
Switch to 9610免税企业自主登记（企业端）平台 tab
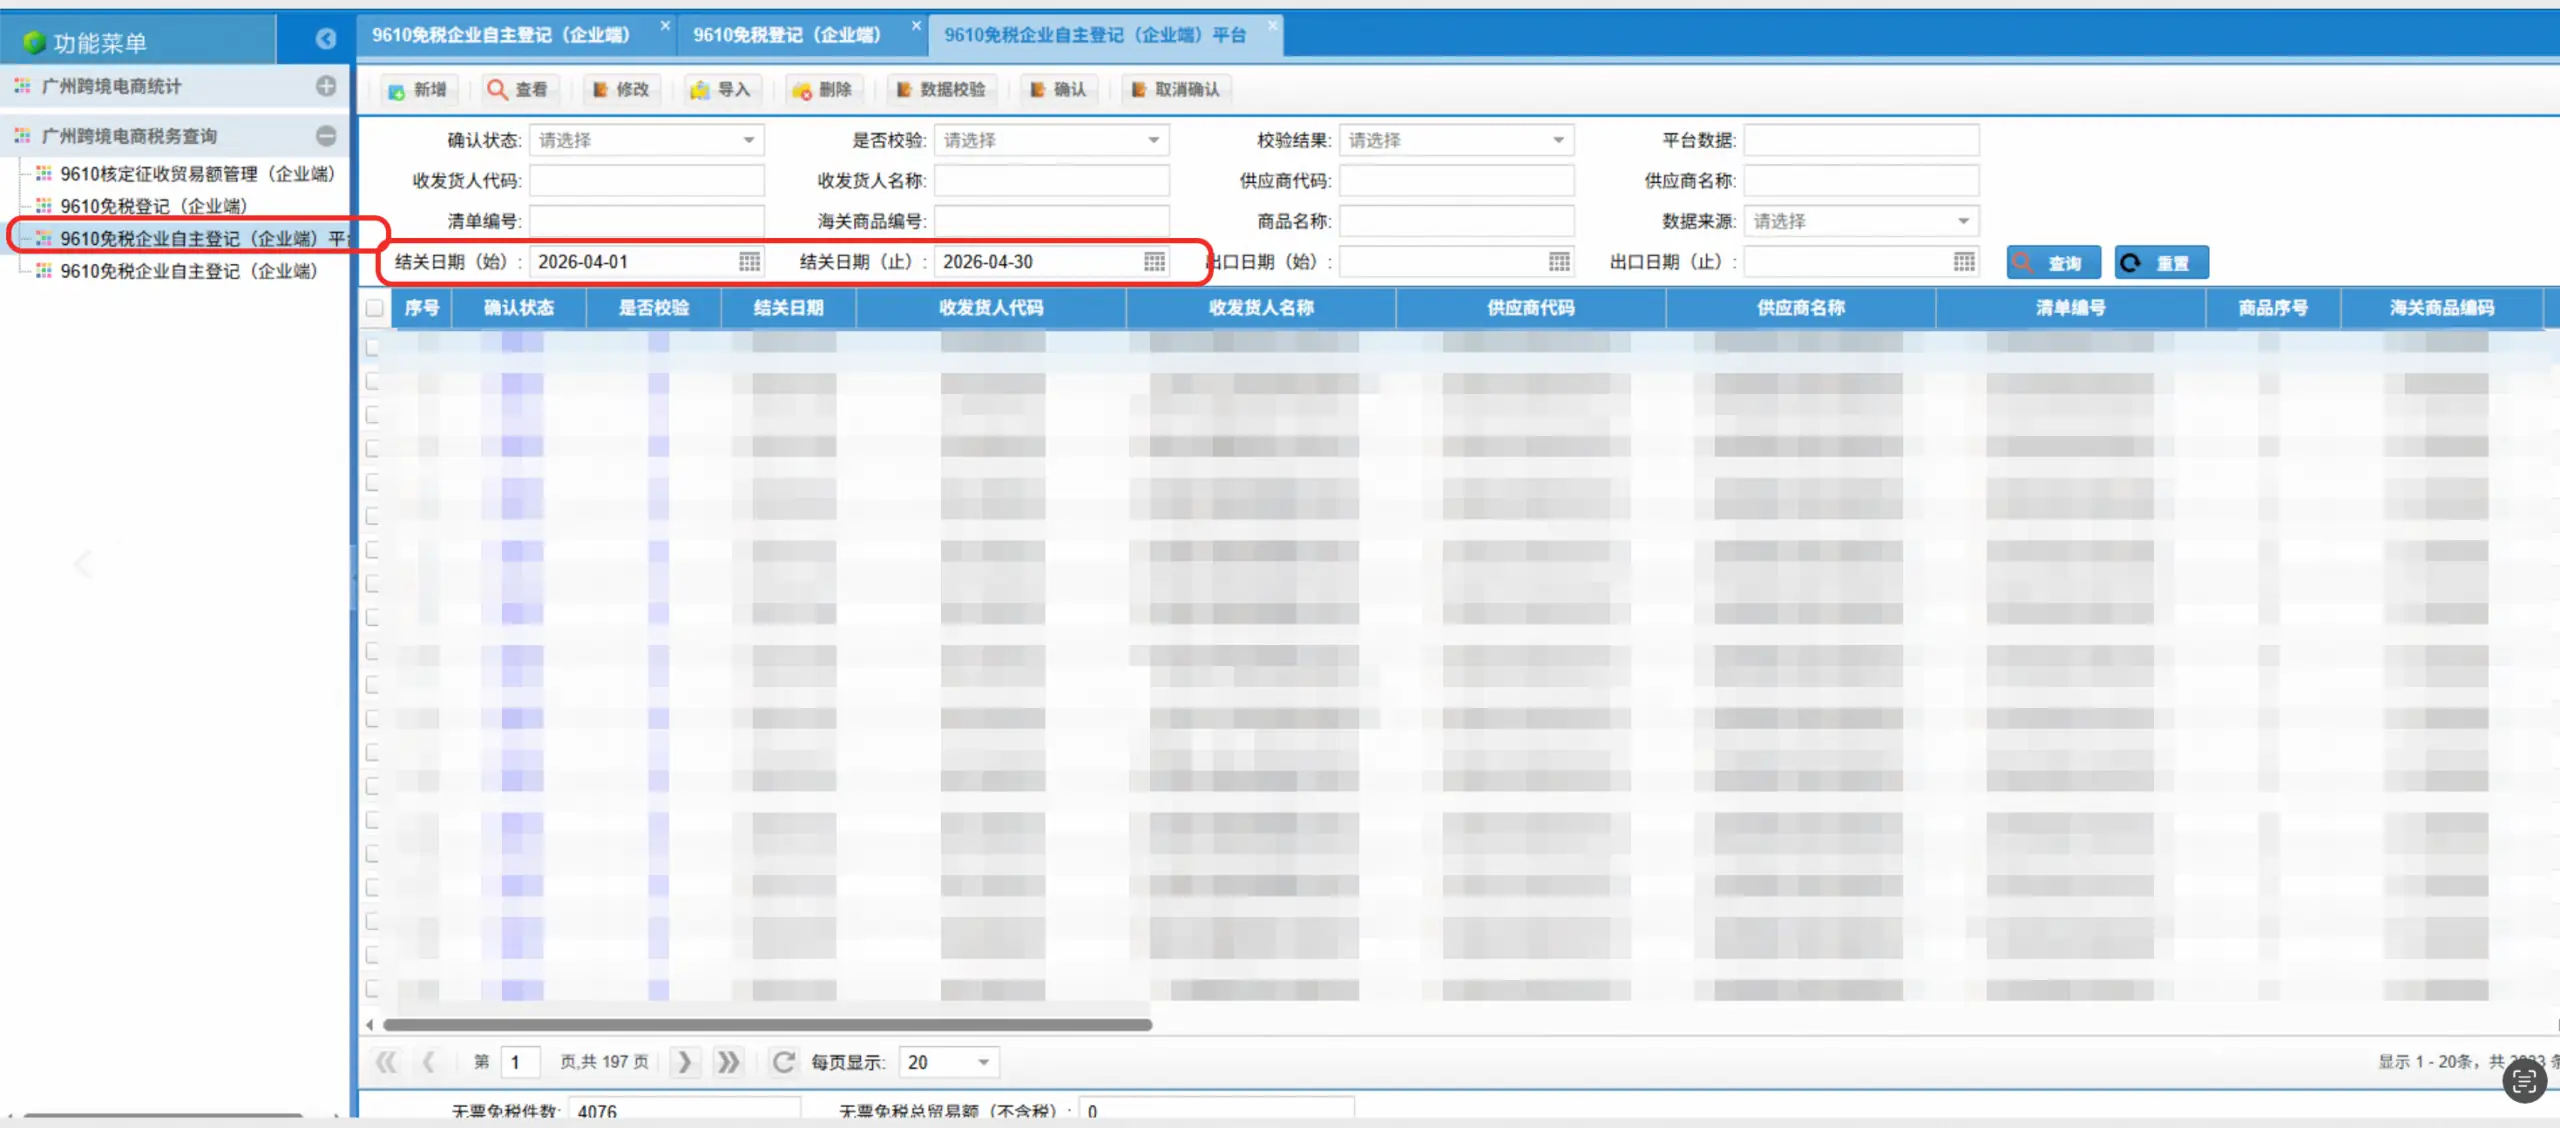[1095, 36]
